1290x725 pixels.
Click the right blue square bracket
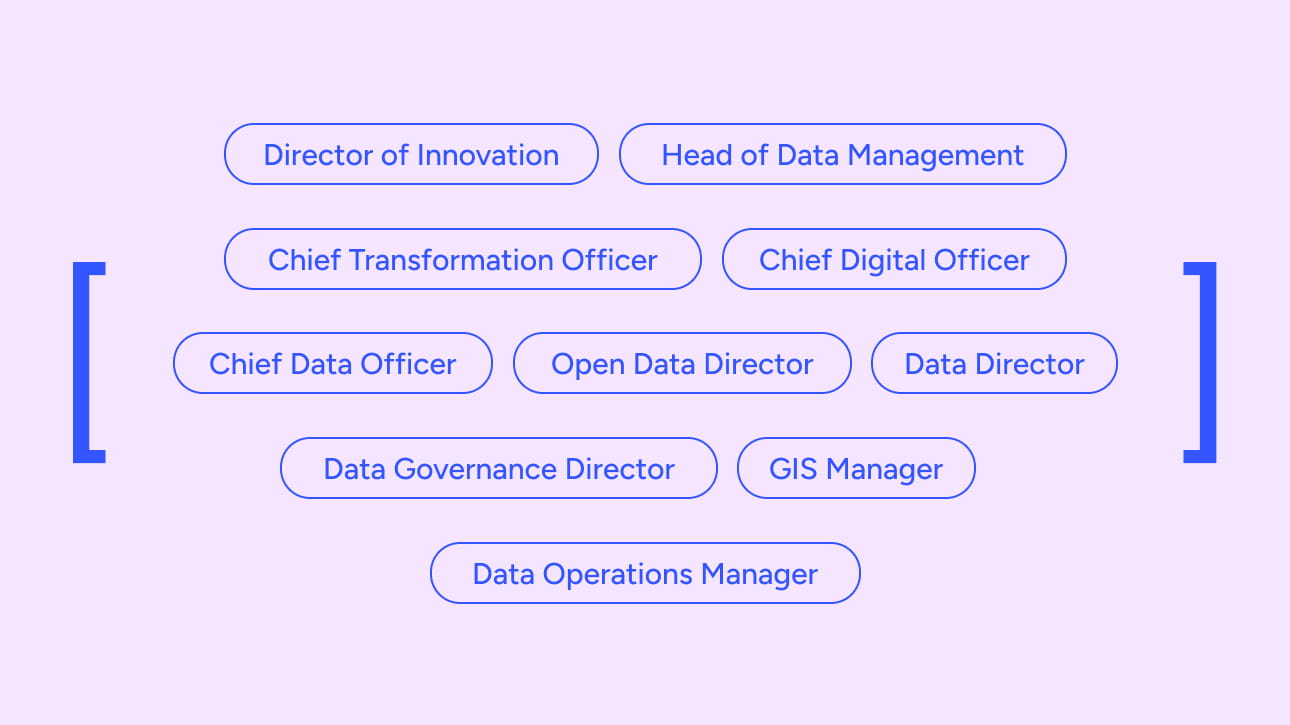pyautogui.click(x=1207, y=362)
